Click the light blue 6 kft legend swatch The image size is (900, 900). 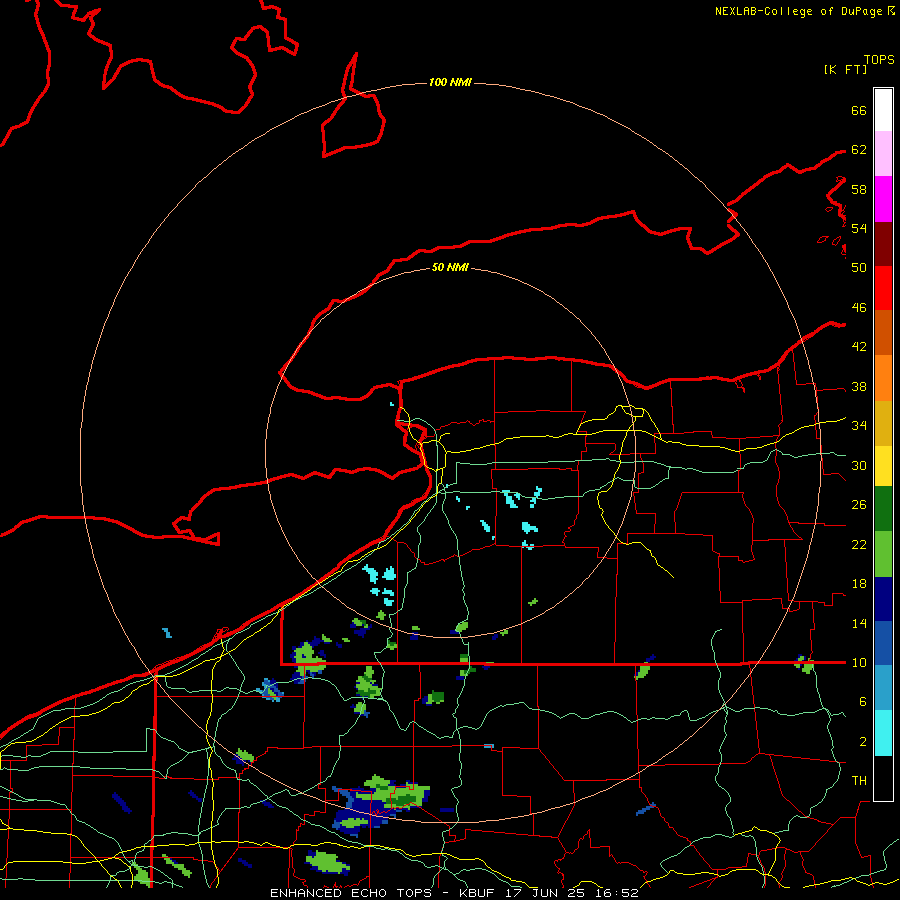[883, 687]
